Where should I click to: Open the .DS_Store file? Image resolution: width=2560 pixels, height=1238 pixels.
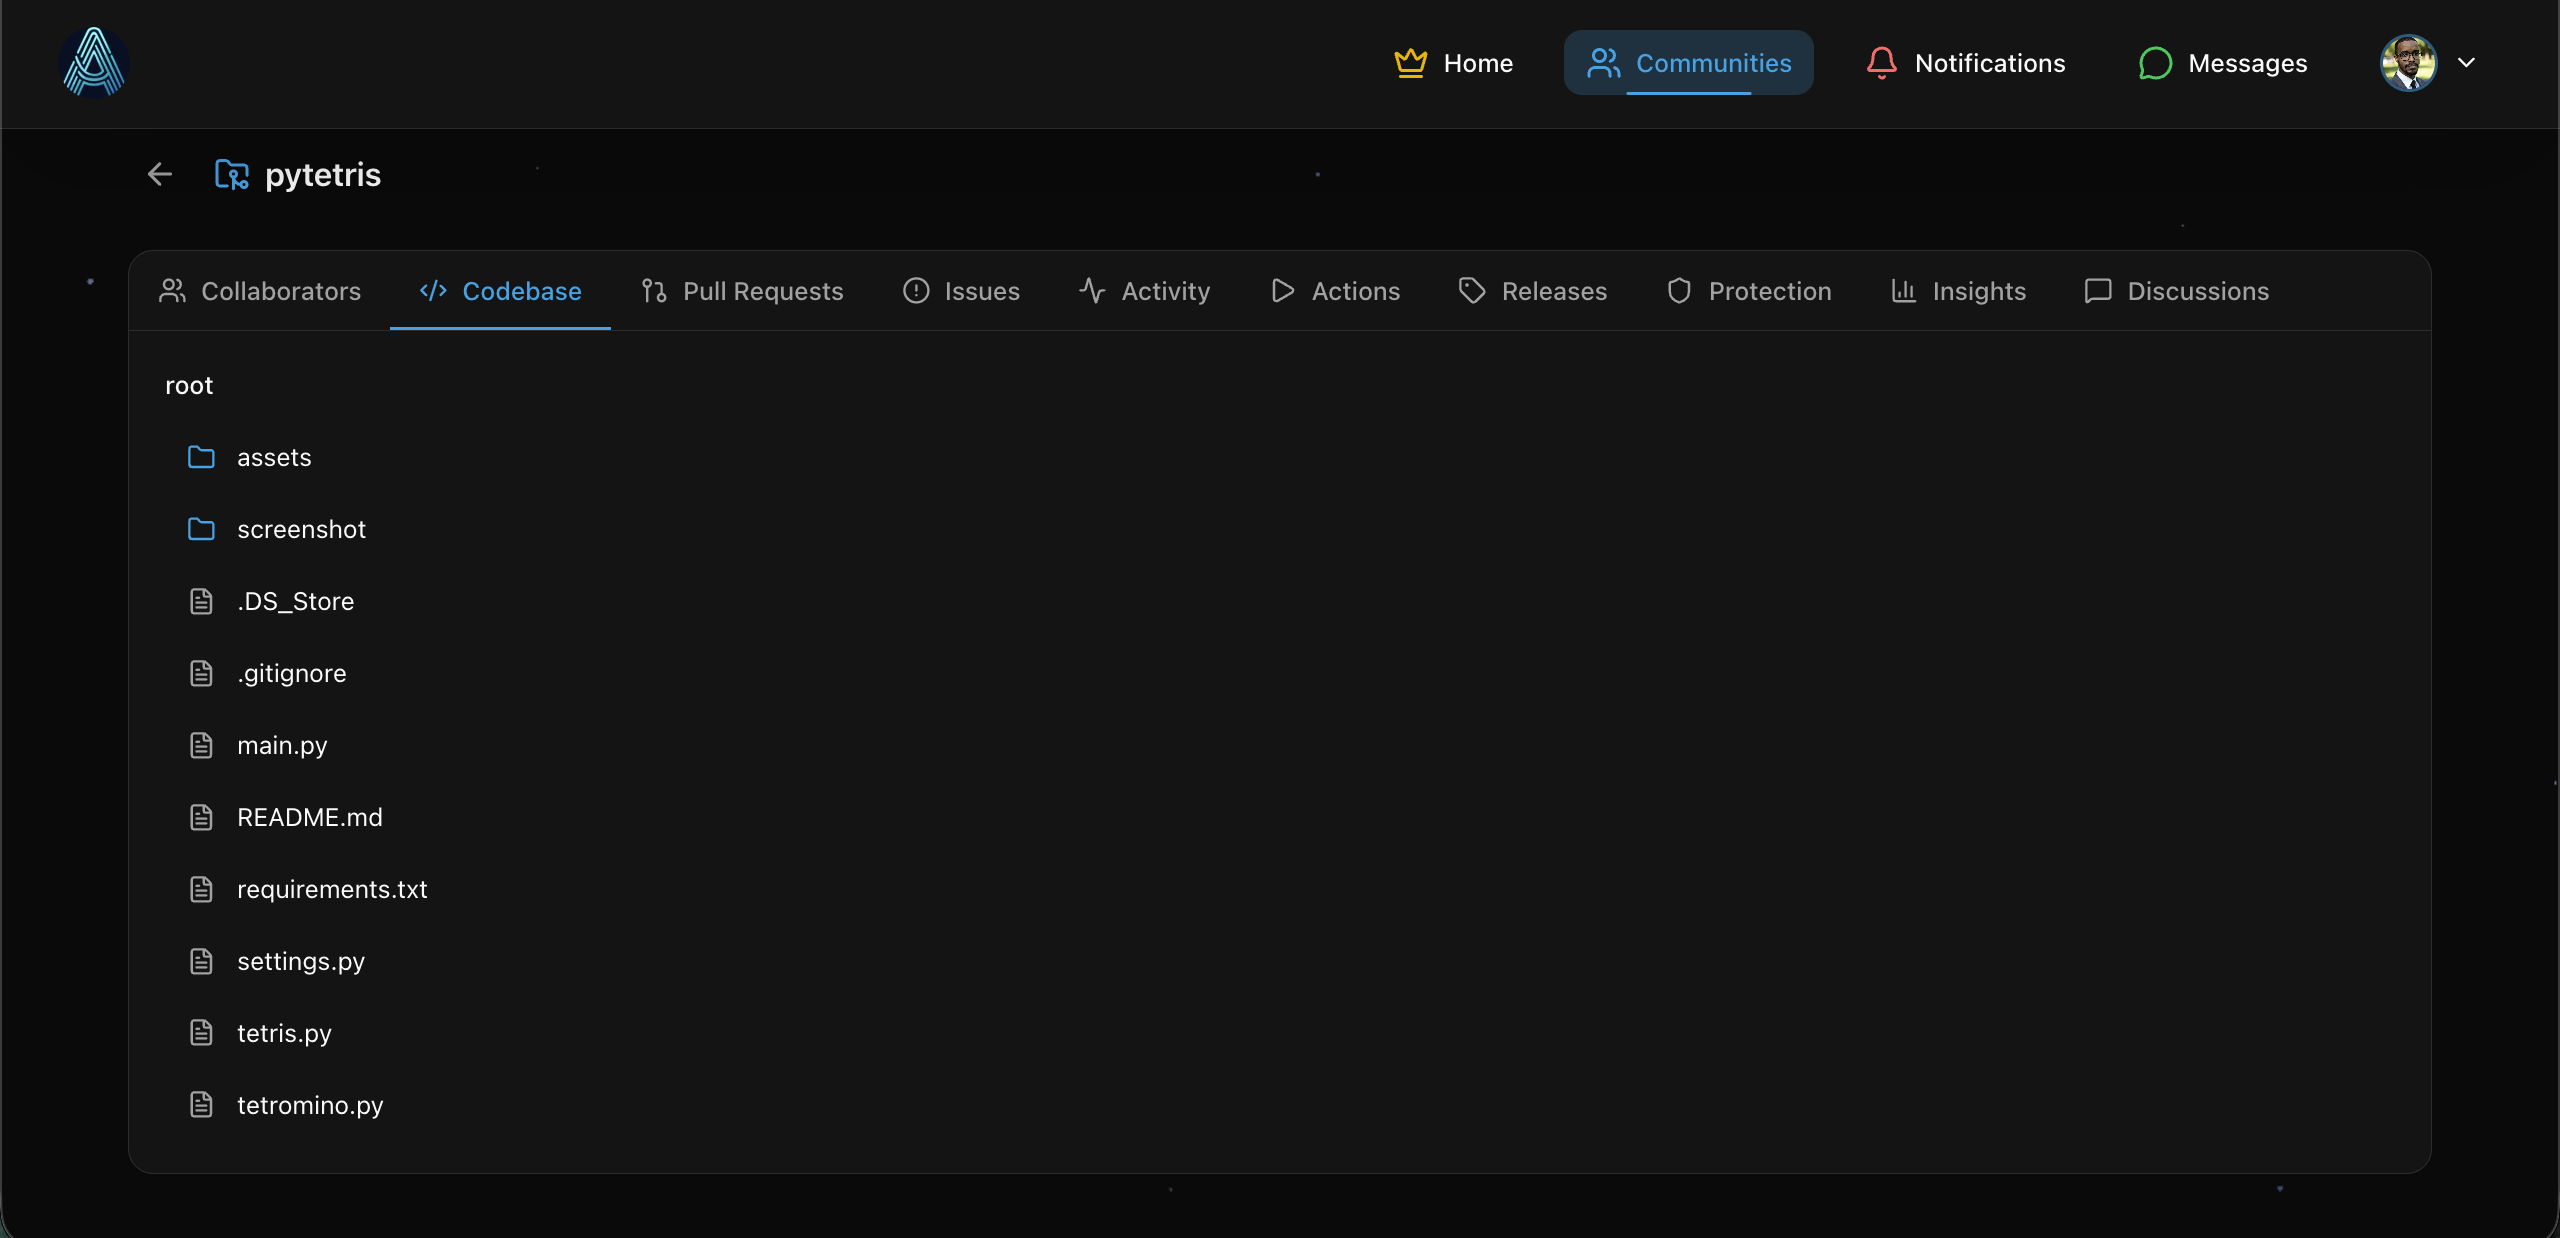pos(295,601)
